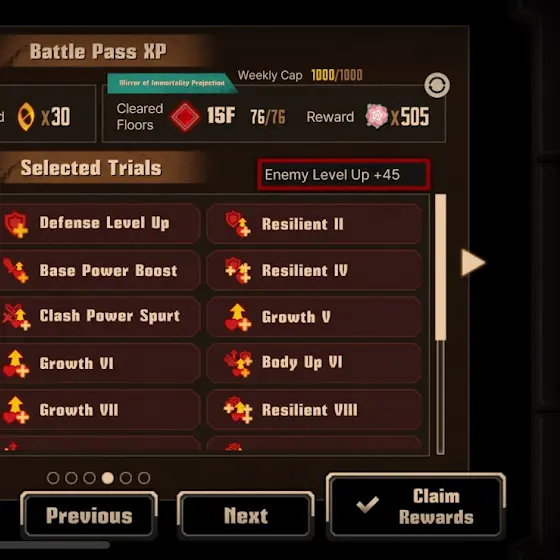Select the first page indicator dot
The height and width of the screenshot is (560, 560).
coord(53,478)
